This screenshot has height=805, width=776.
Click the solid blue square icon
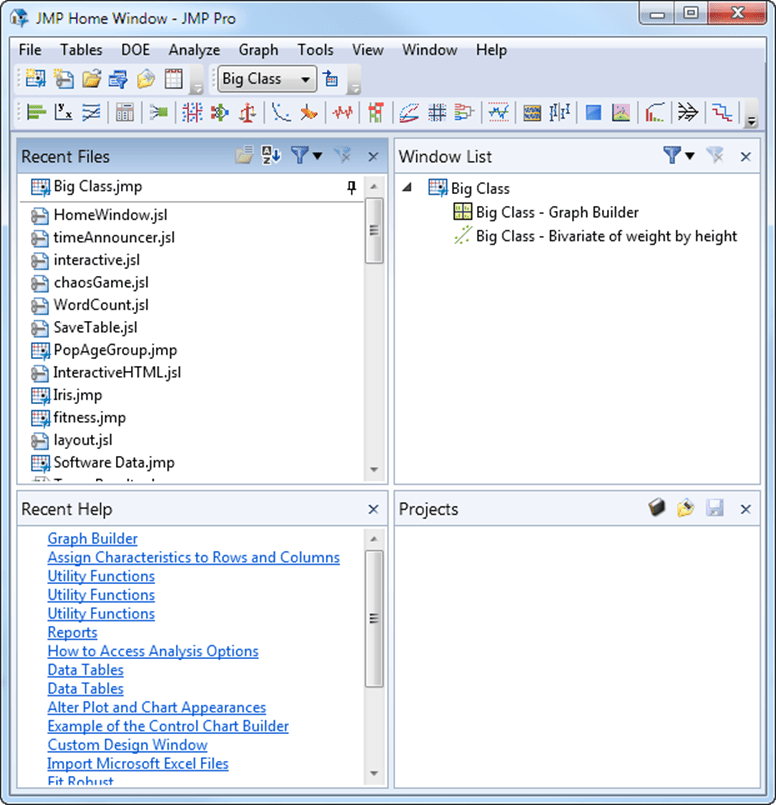tap(593, 112)
